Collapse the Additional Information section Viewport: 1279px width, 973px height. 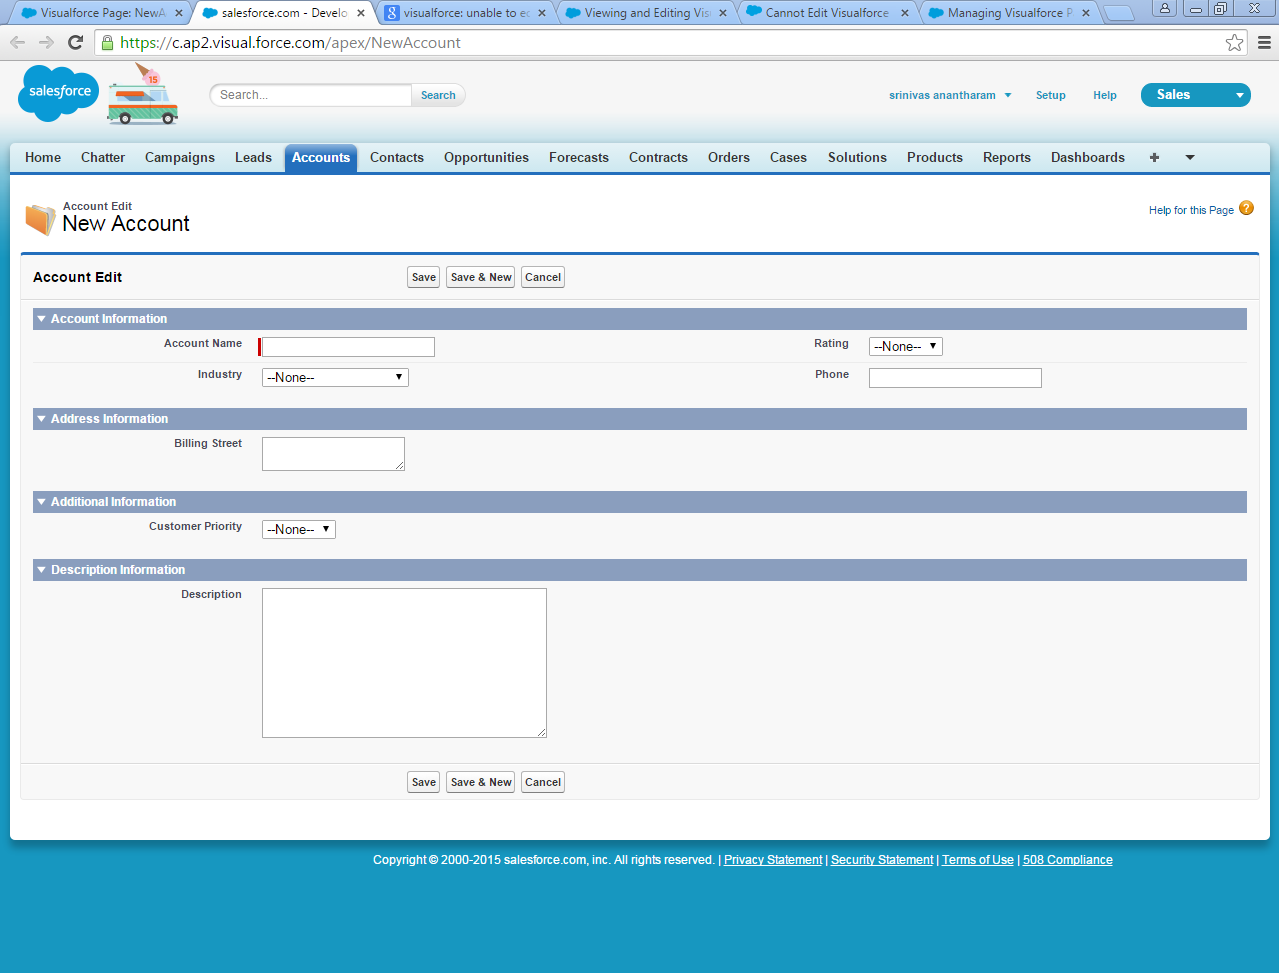coord(42,502)
